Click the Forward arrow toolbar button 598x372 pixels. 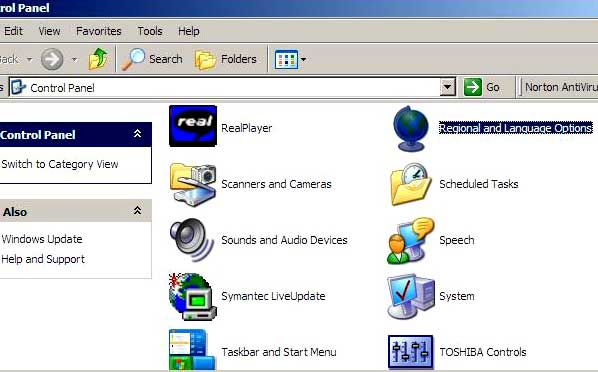pos(52,59)
